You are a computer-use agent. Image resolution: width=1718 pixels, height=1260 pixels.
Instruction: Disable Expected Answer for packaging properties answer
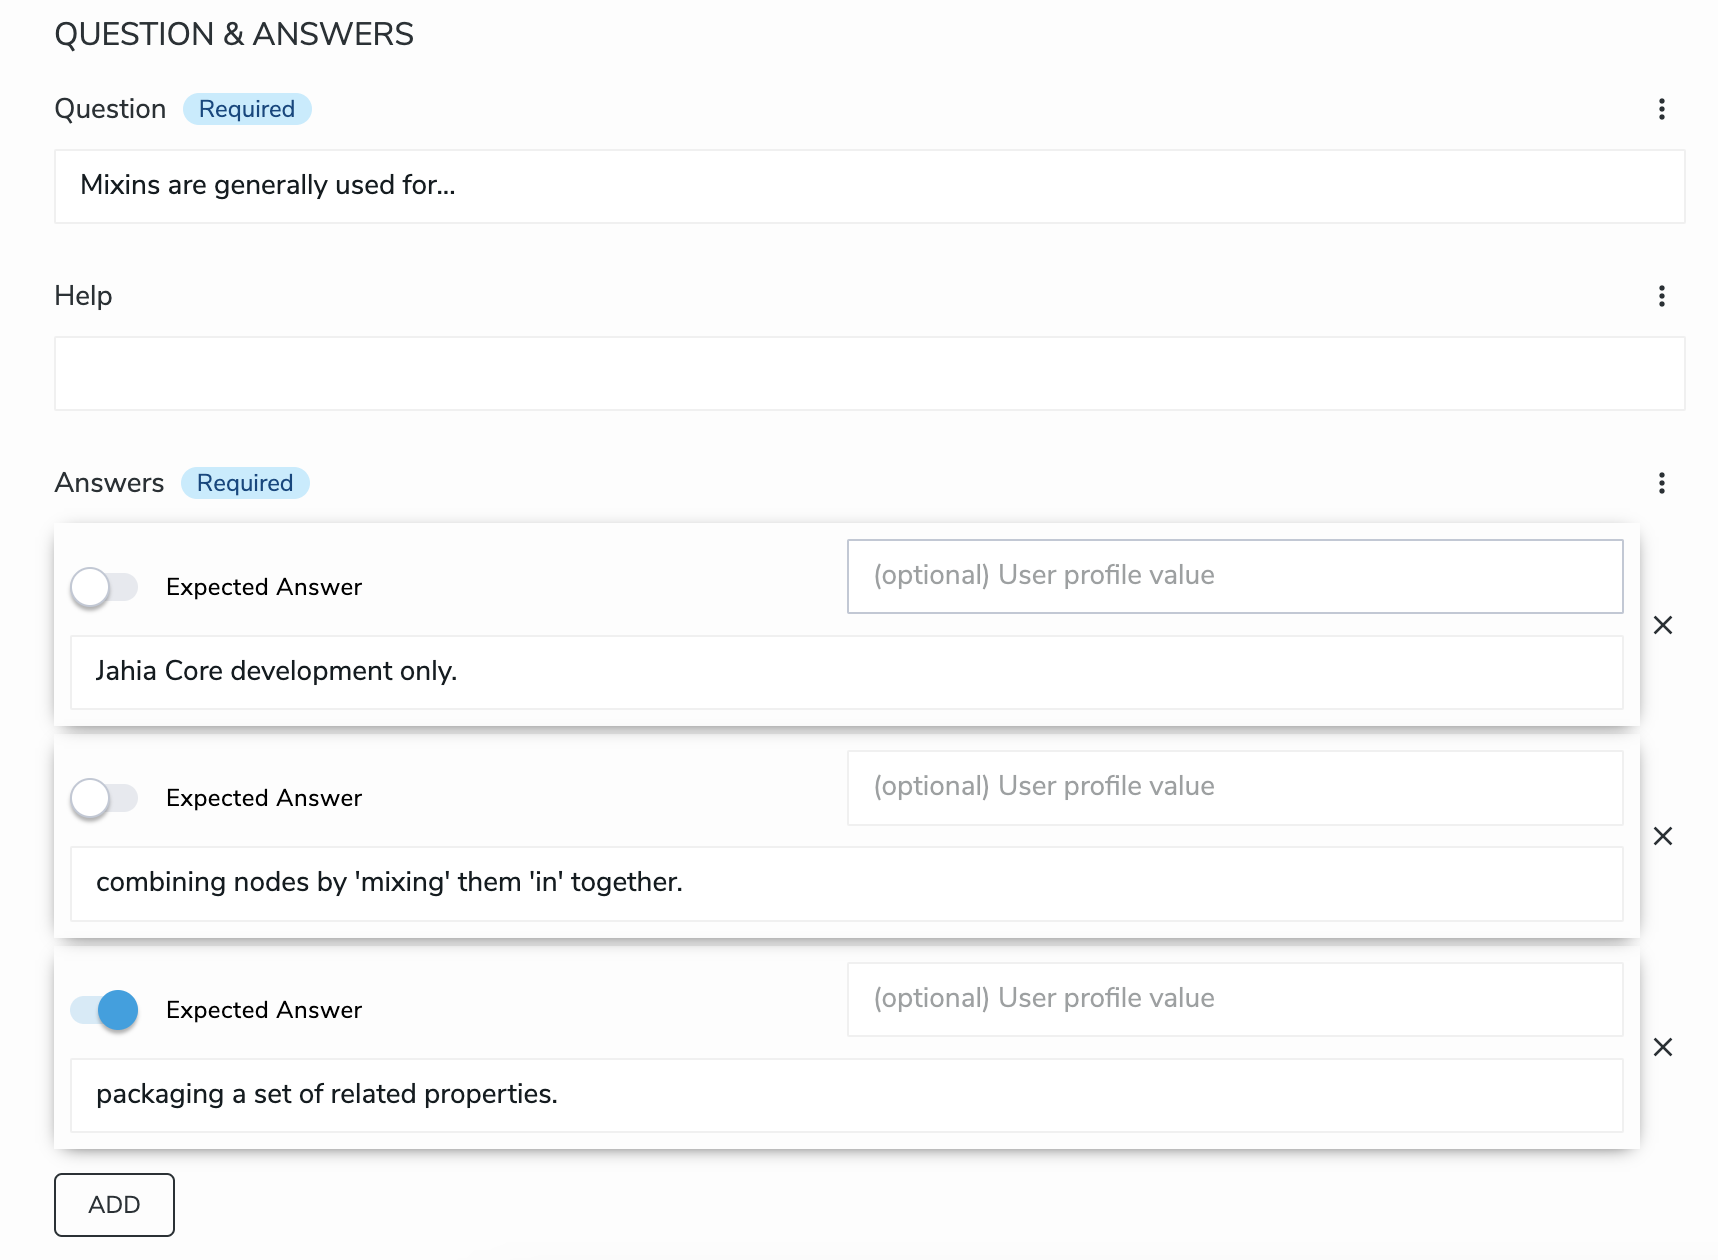coord(104,1010)
